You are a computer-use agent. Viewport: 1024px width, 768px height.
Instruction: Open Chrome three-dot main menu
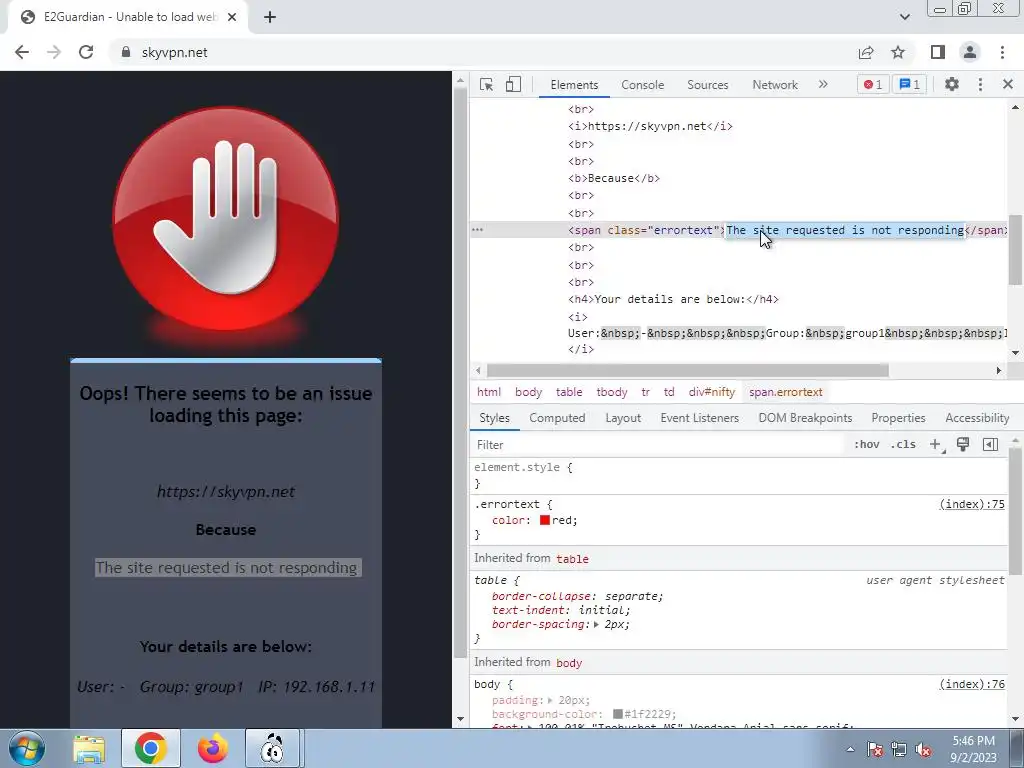click(x=1002, y=52)
